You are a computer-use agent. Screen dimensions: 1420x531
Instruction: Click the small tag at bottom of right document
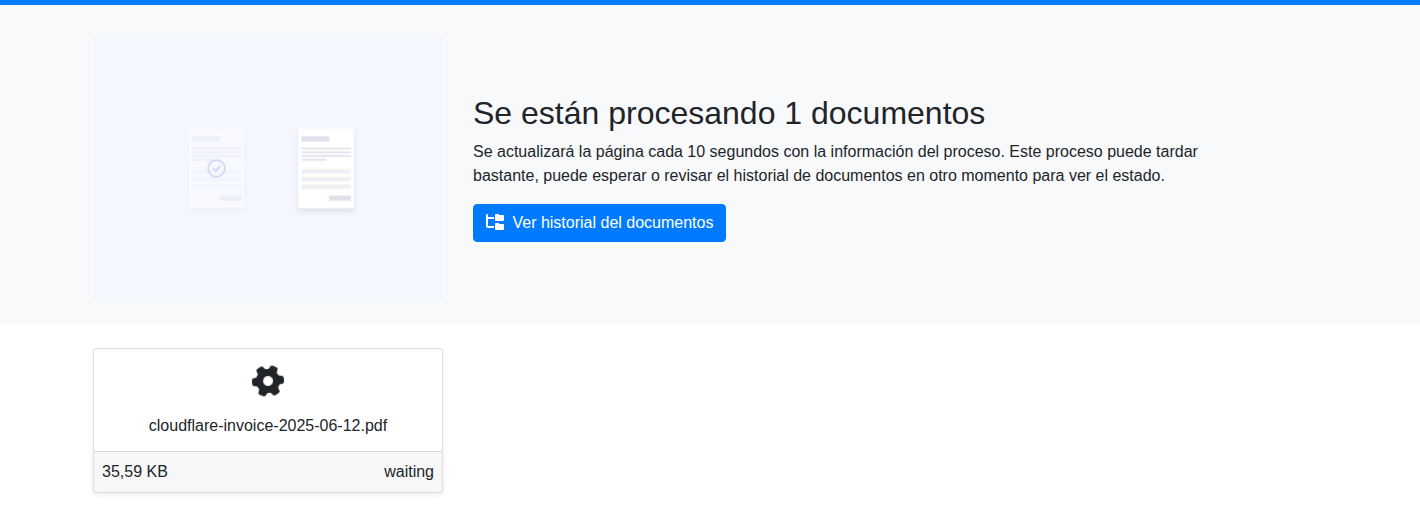pyautogui.click(x=340, y=198)
